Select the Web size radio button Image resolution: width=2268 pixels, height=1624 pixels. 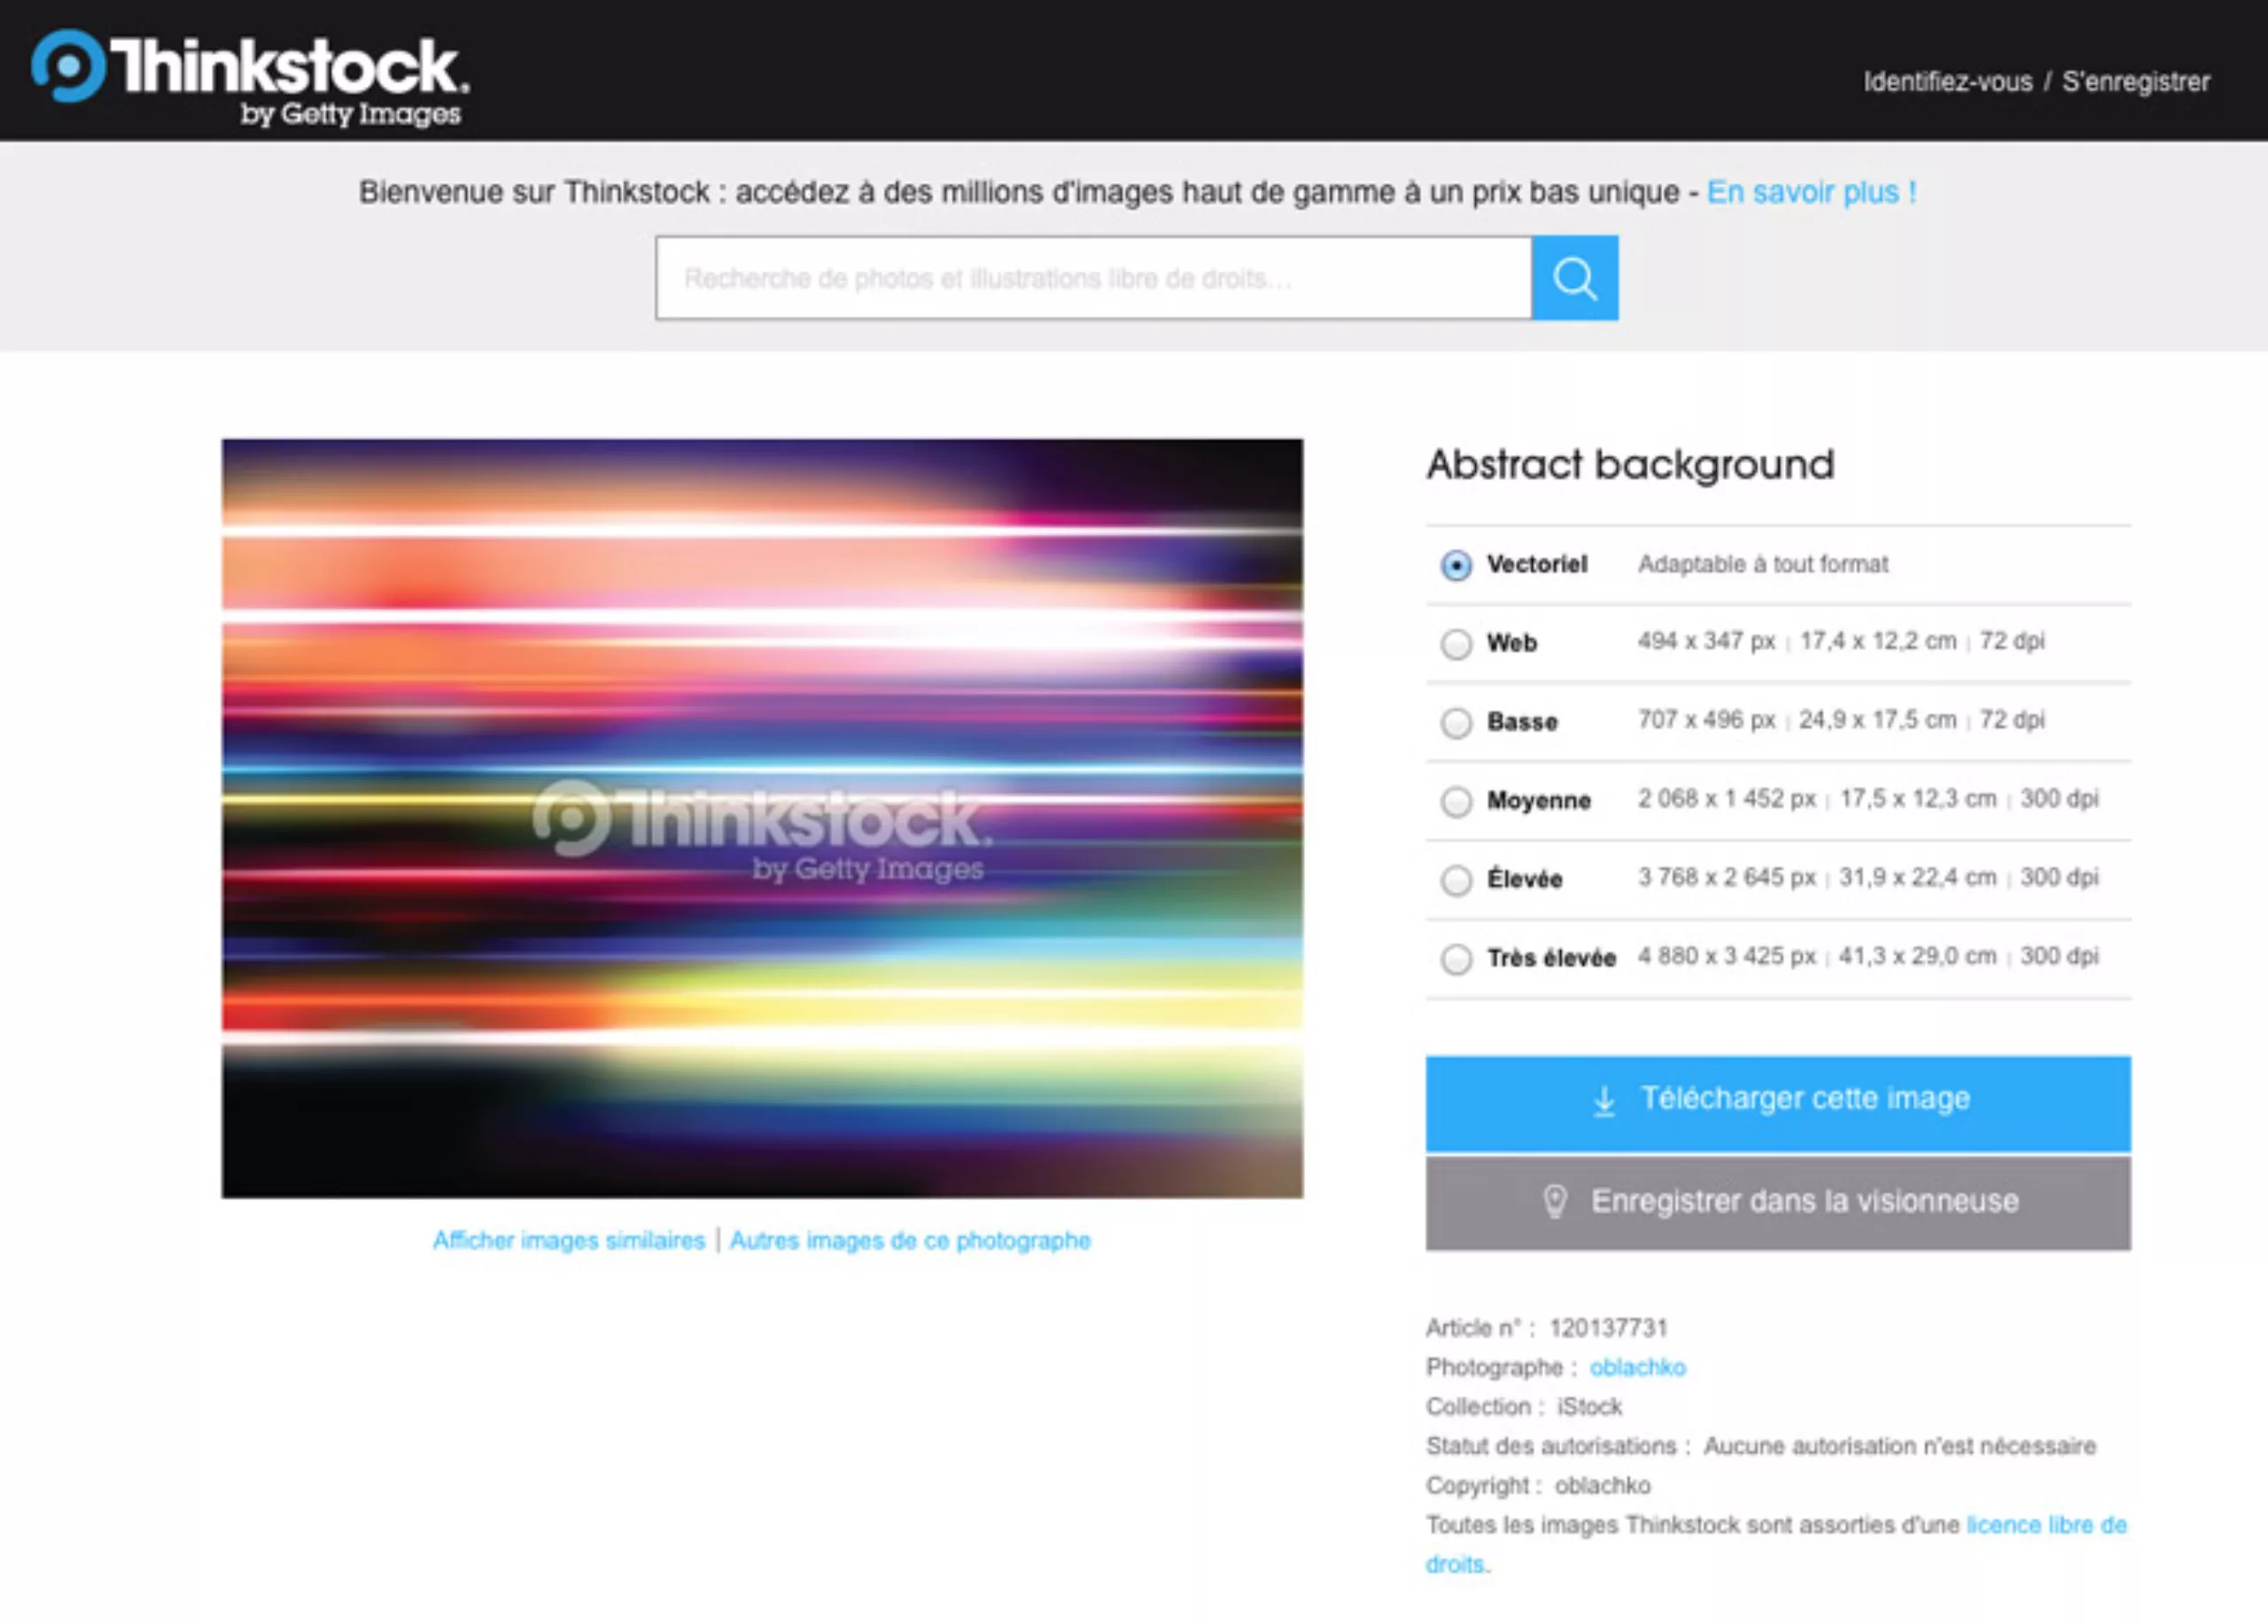1456,643
